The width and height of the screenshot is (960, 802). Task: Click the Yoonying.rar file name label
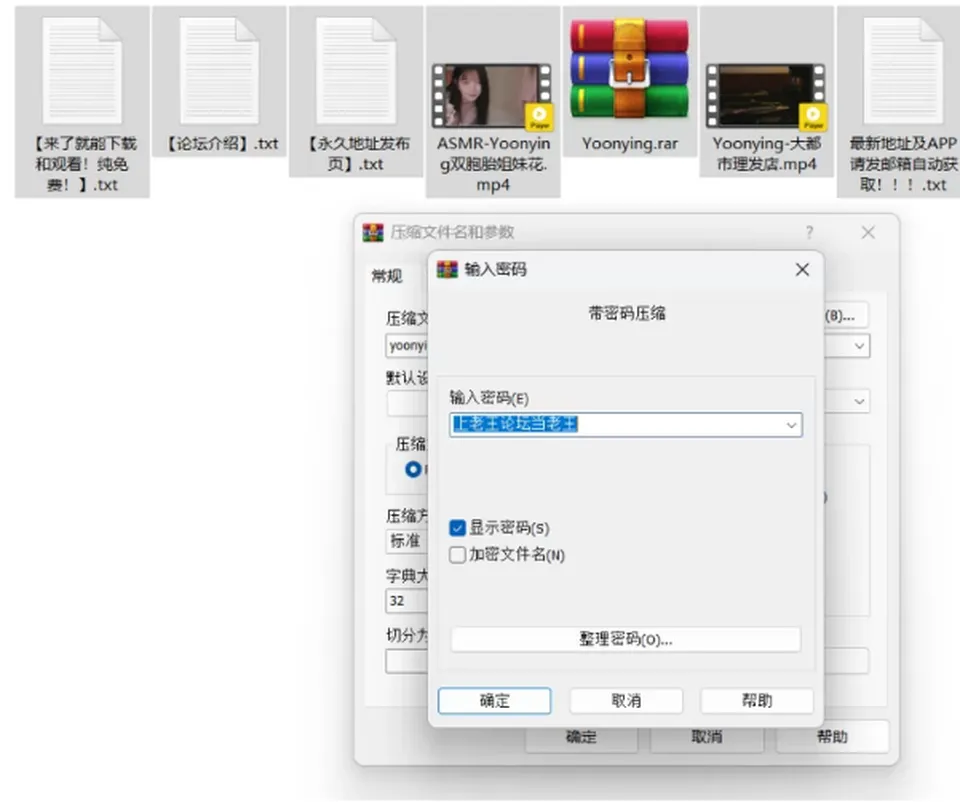(629, 144)
